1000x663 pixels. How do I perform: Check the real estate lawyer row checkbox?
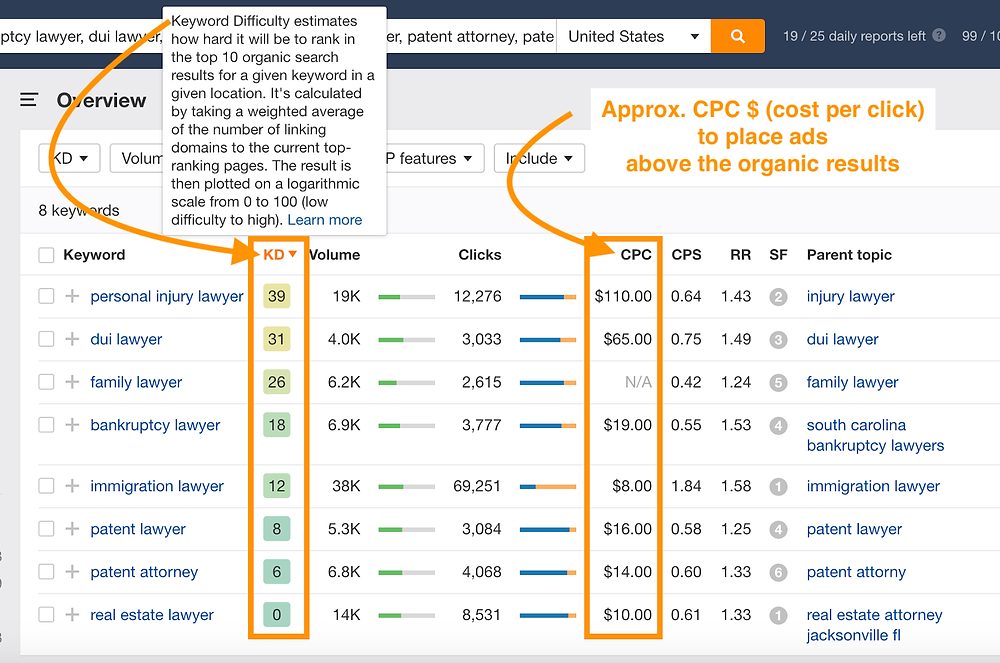[x=46, y=615]
